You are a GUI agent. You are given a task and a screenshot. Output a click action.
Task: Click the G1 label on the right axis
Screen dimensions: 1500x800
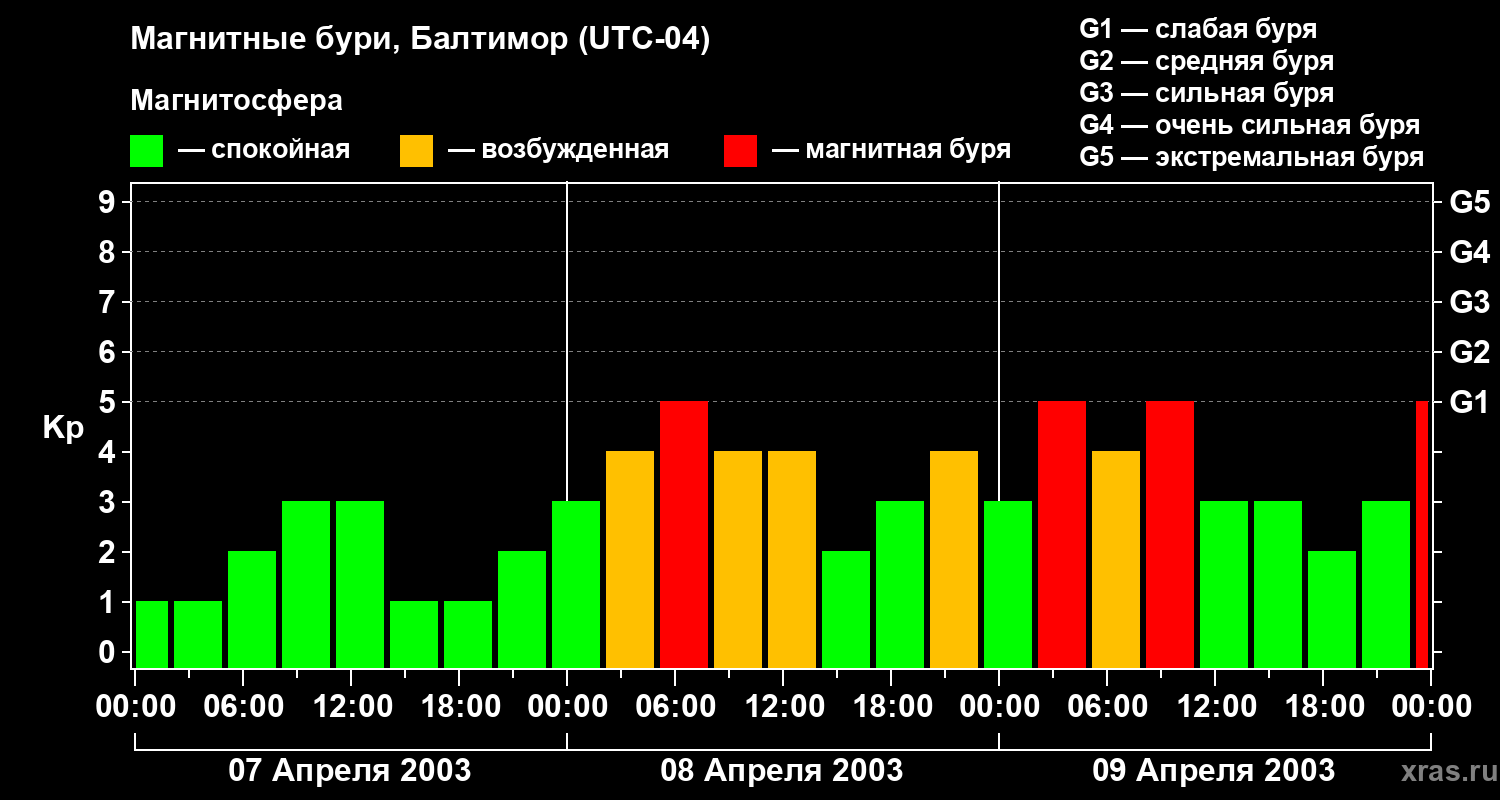click(1470, 402)
